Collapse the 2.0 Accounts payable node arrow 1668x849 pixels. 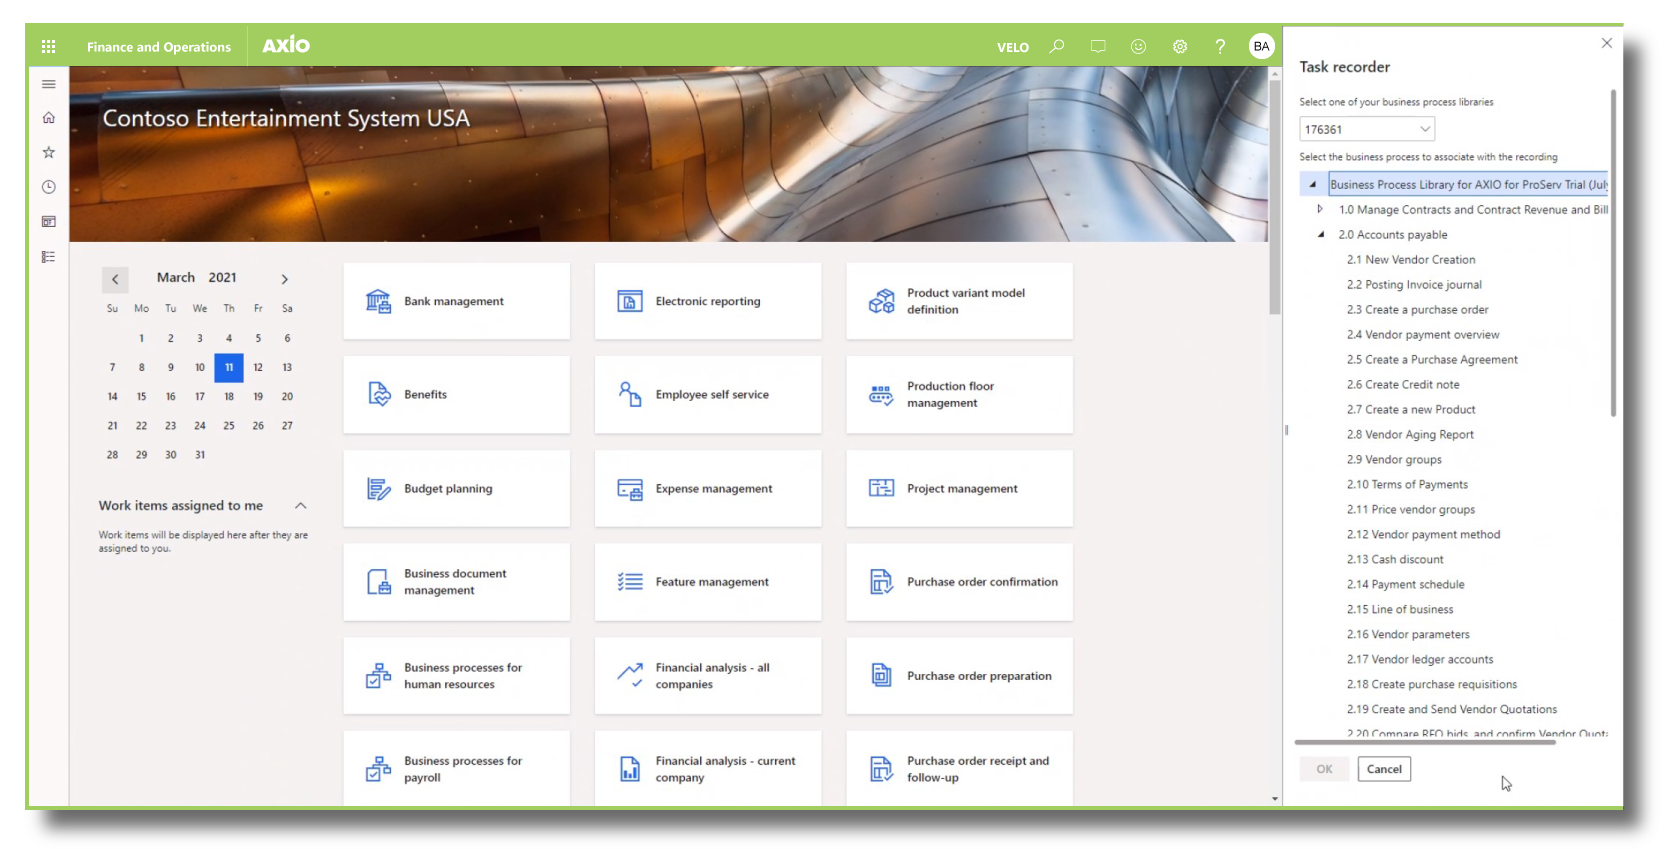[1320, 234]
